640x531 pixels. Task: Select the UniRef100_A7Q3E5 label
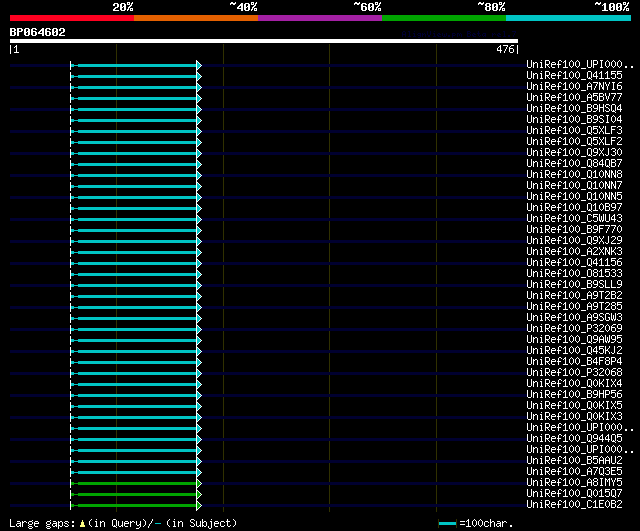(x=574, y=472)
